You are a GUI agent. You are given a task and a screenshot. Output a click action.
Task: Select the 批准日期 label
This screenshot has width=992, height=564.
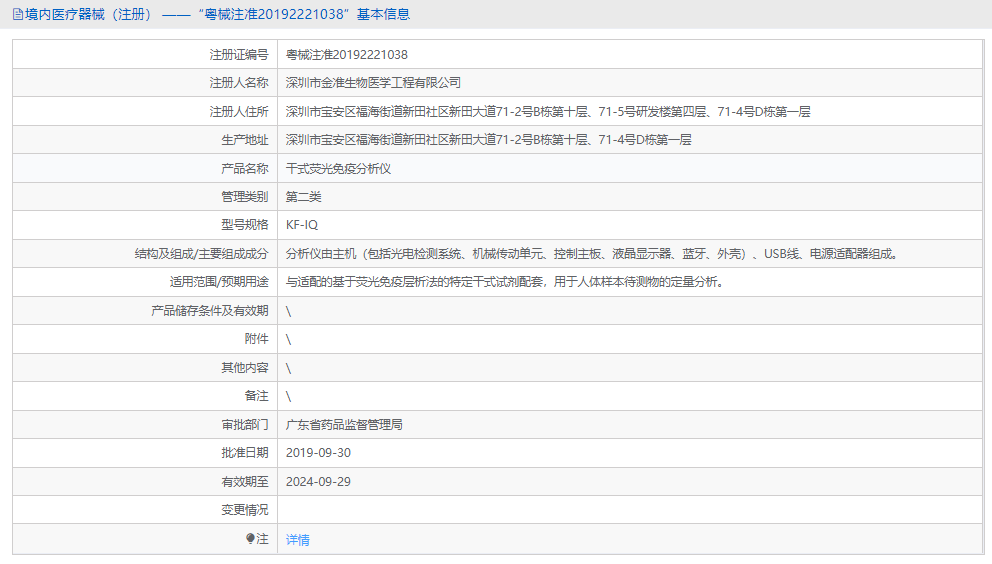click(x=245, y=453)
